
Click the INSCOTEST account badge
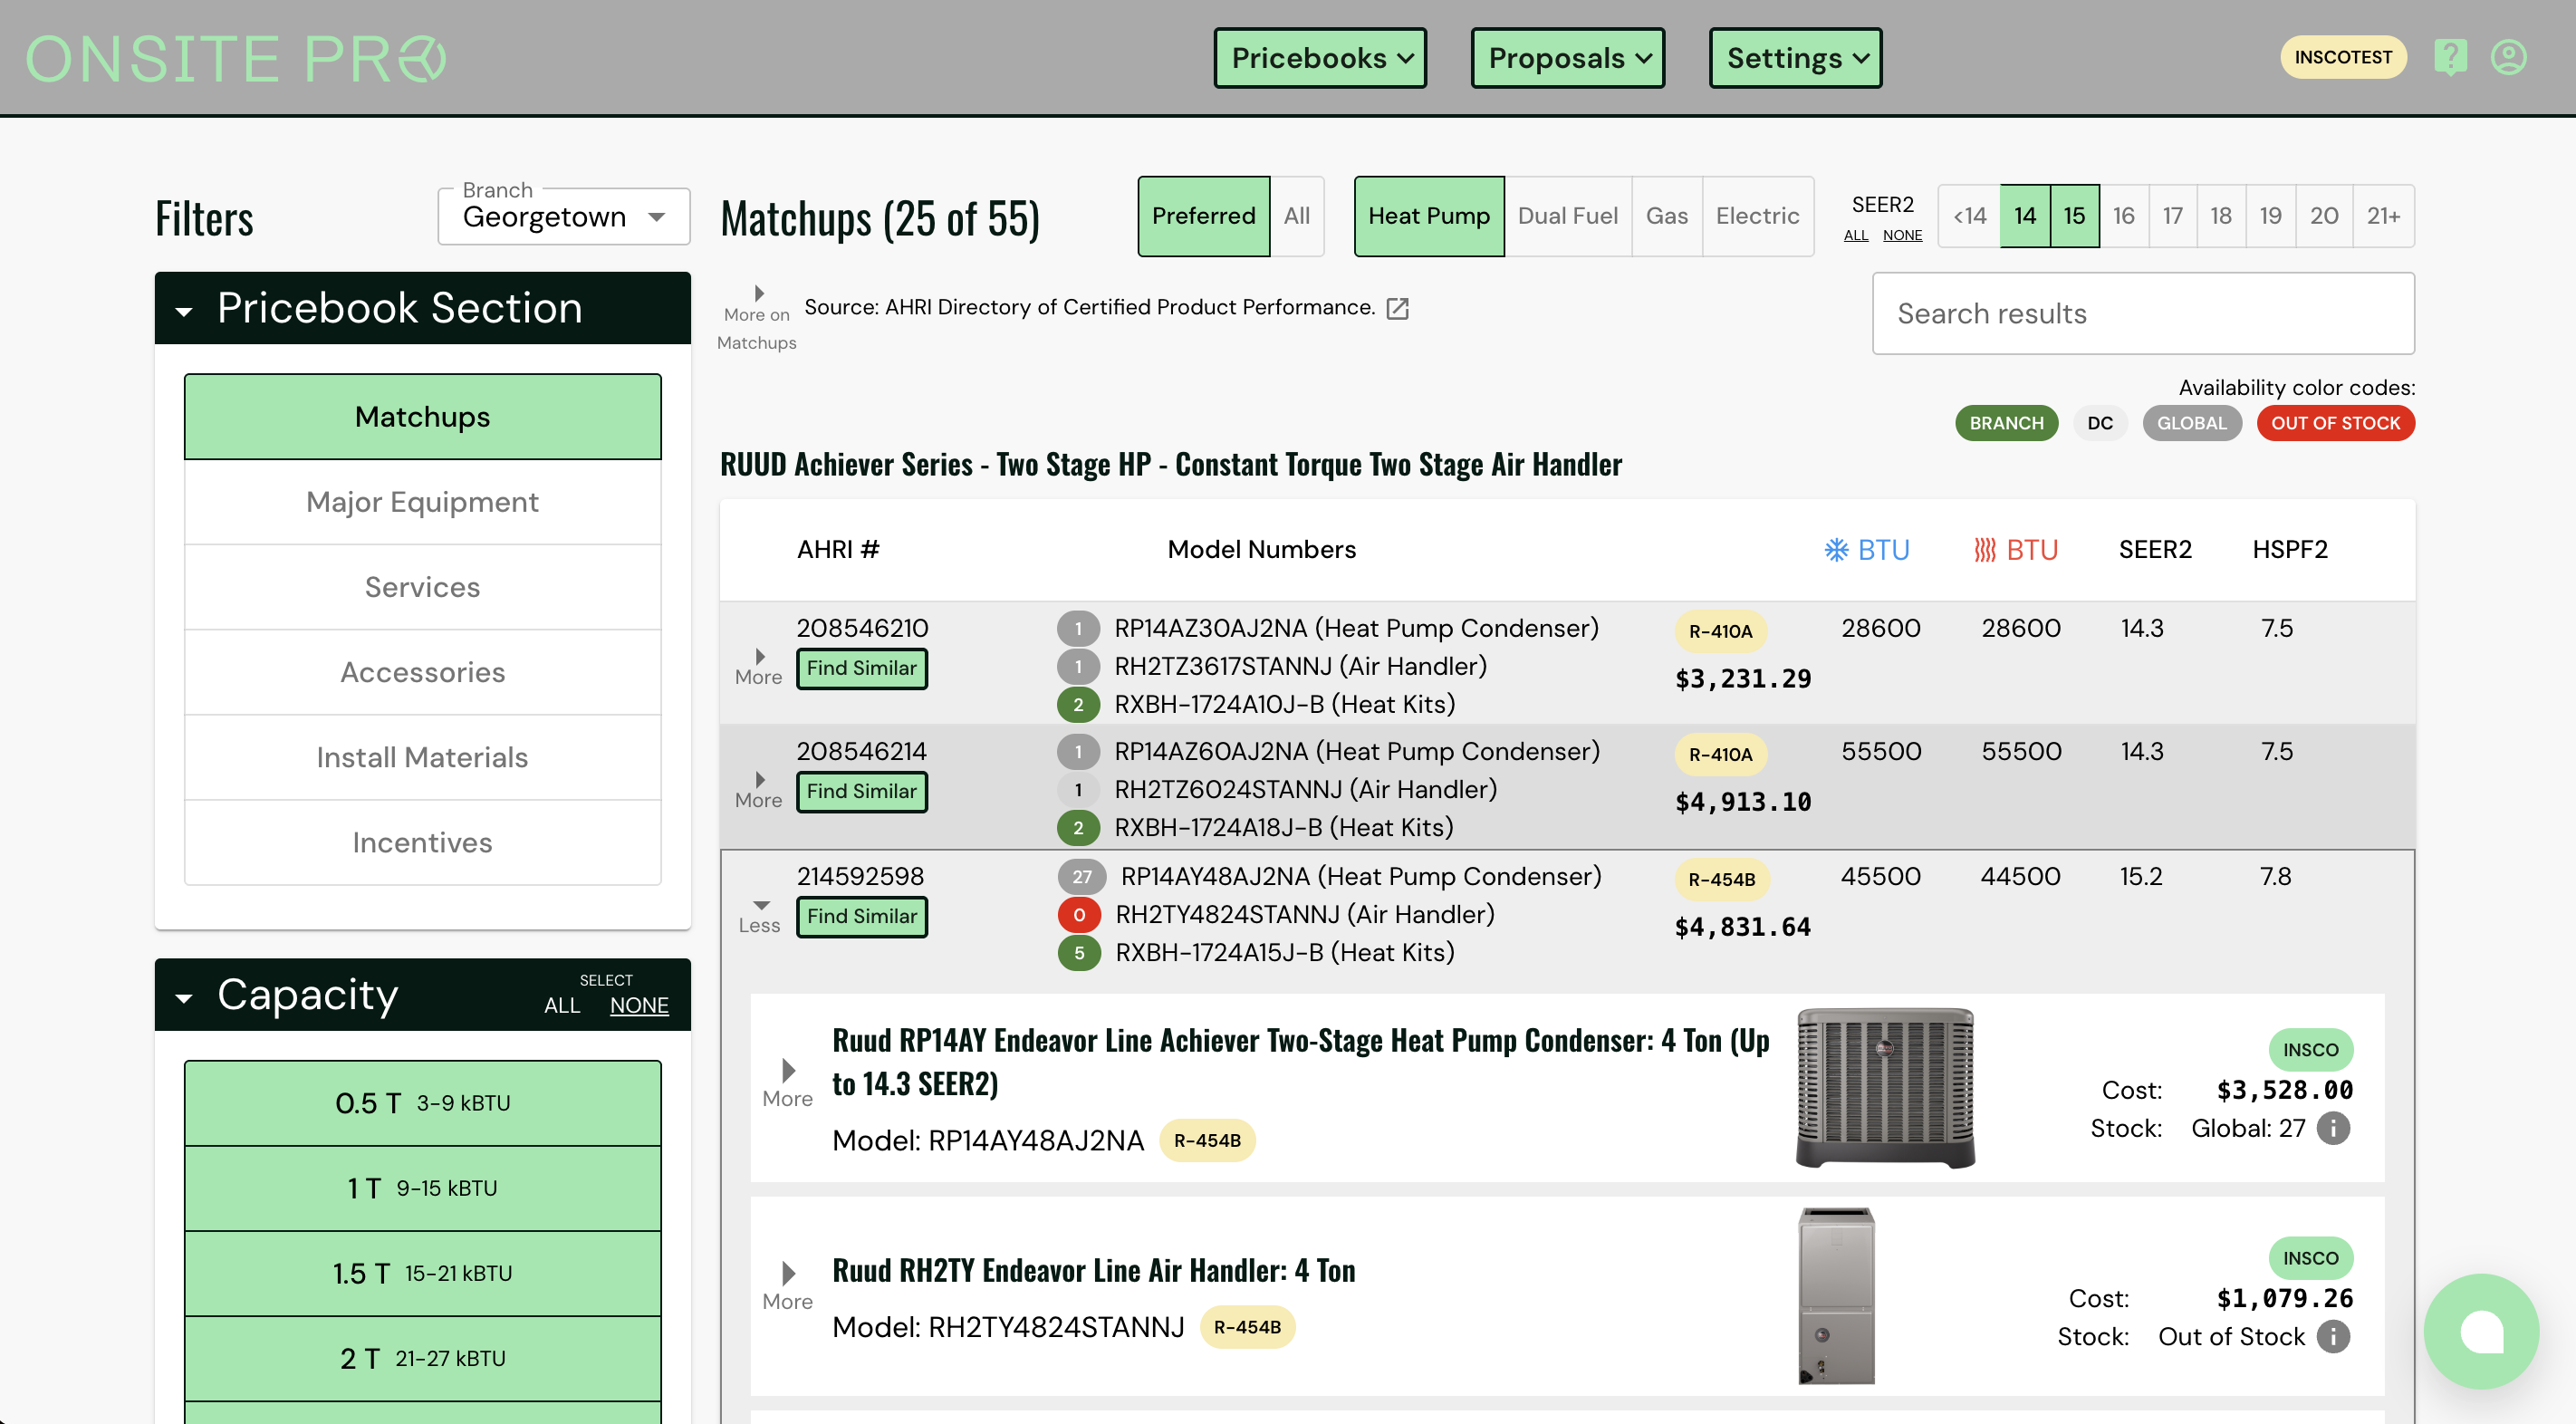2343,57
